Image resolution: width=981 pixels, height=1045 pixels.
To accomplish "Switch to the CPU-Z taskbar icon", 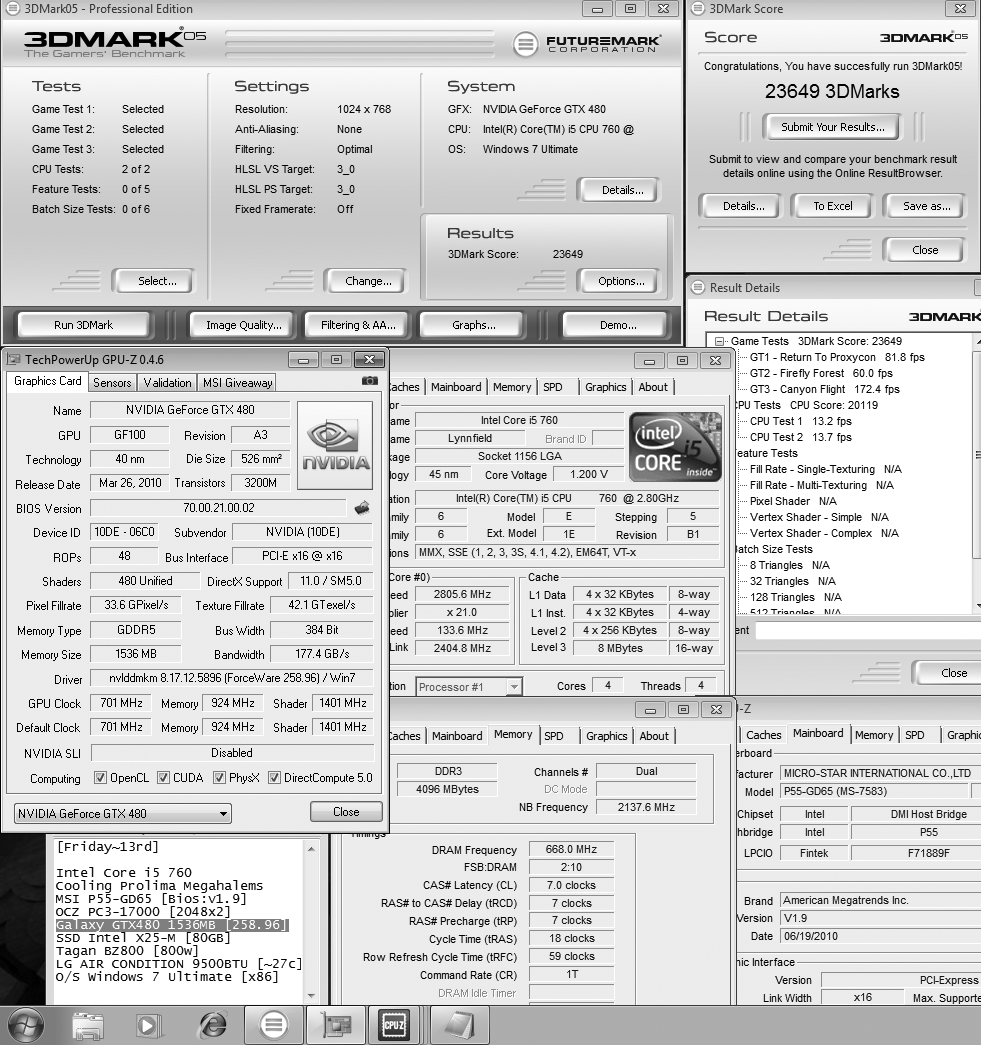I will pos(394,1025).
